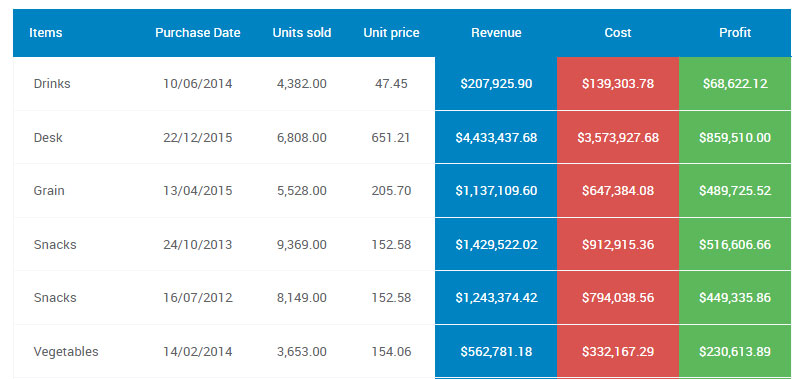Select the Units sold column header
800x379 pixels.
click(302, 33)
